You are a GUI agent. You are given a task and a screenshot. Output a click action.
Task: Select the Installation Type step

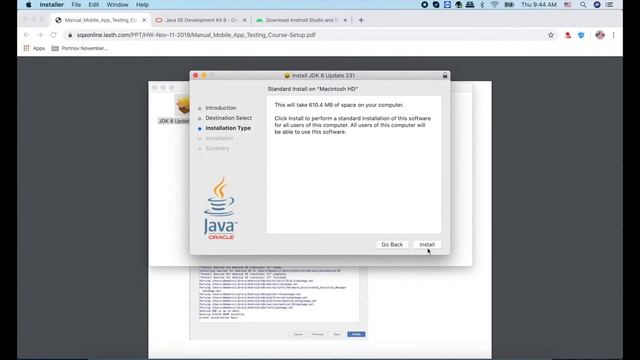point(228,128)
